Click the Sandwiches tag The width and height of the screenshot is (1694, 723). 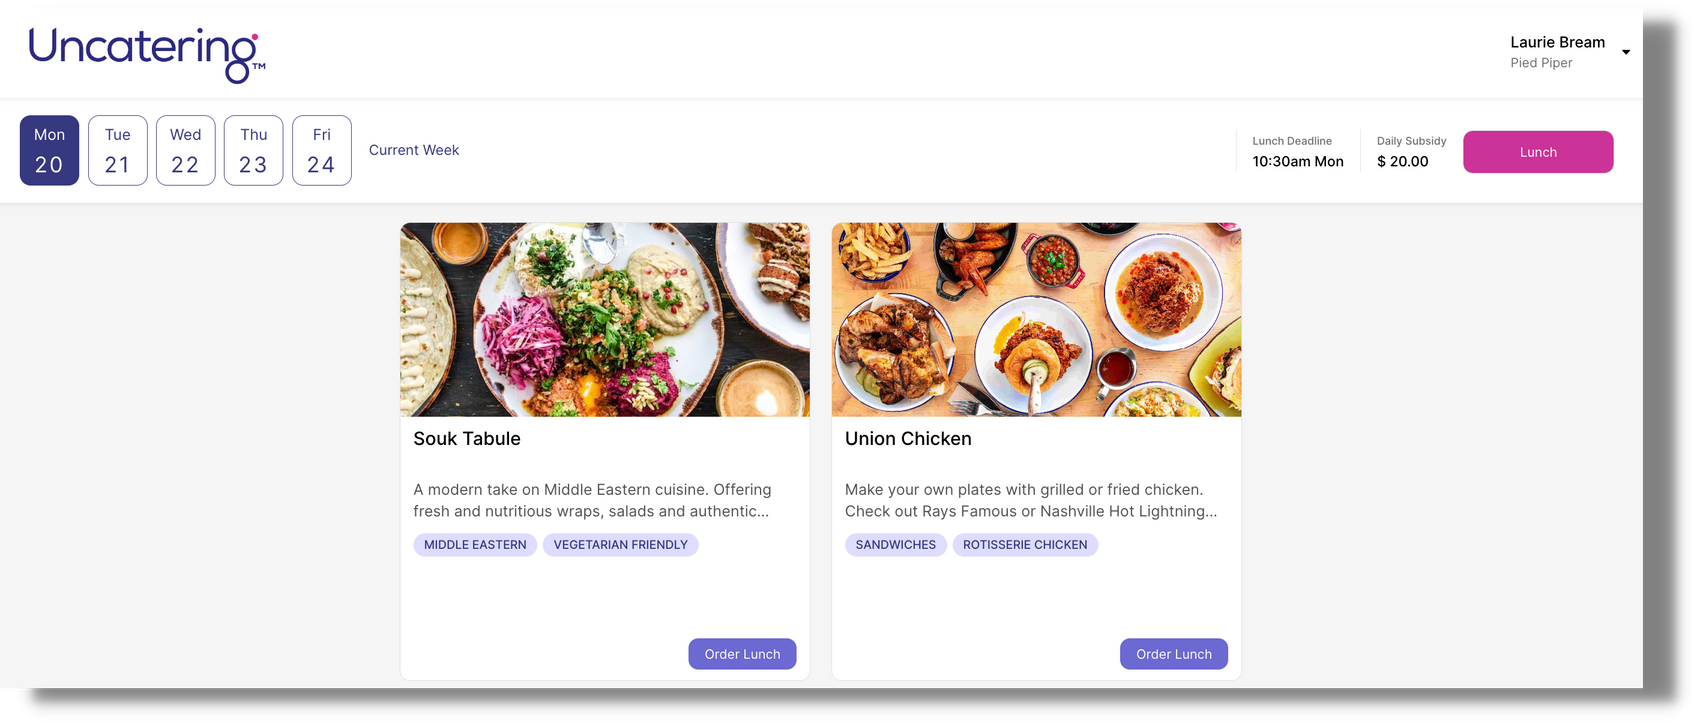[x=896, y=545]
